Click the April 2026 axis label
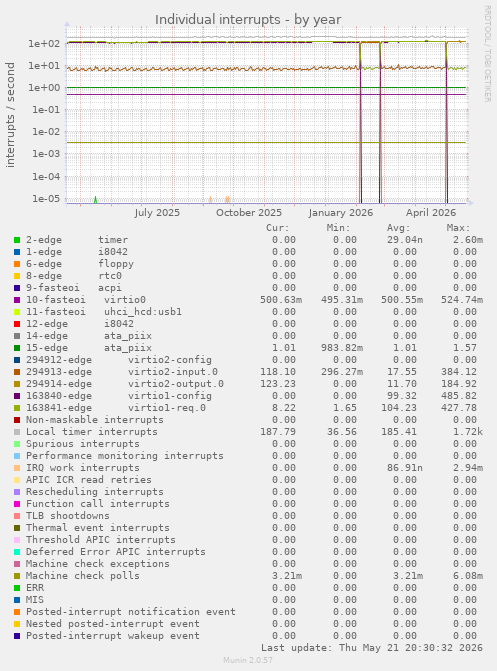Image resolution: width=497 pixels, height=671 pixels. click(x=431, y=213)
